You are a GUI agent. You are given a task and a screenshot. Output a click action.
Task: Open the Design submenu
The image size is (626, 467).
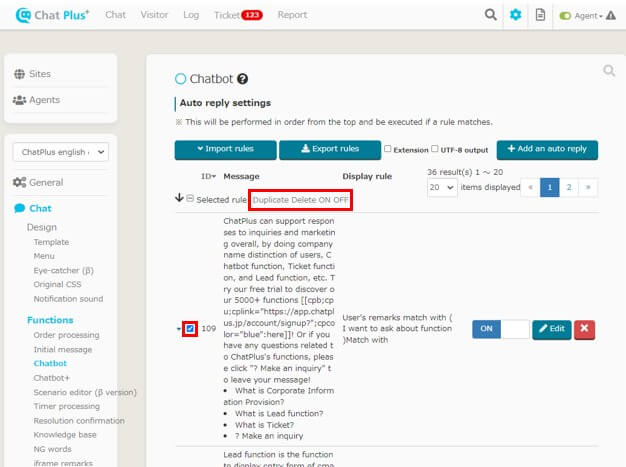tap(42, 227)
